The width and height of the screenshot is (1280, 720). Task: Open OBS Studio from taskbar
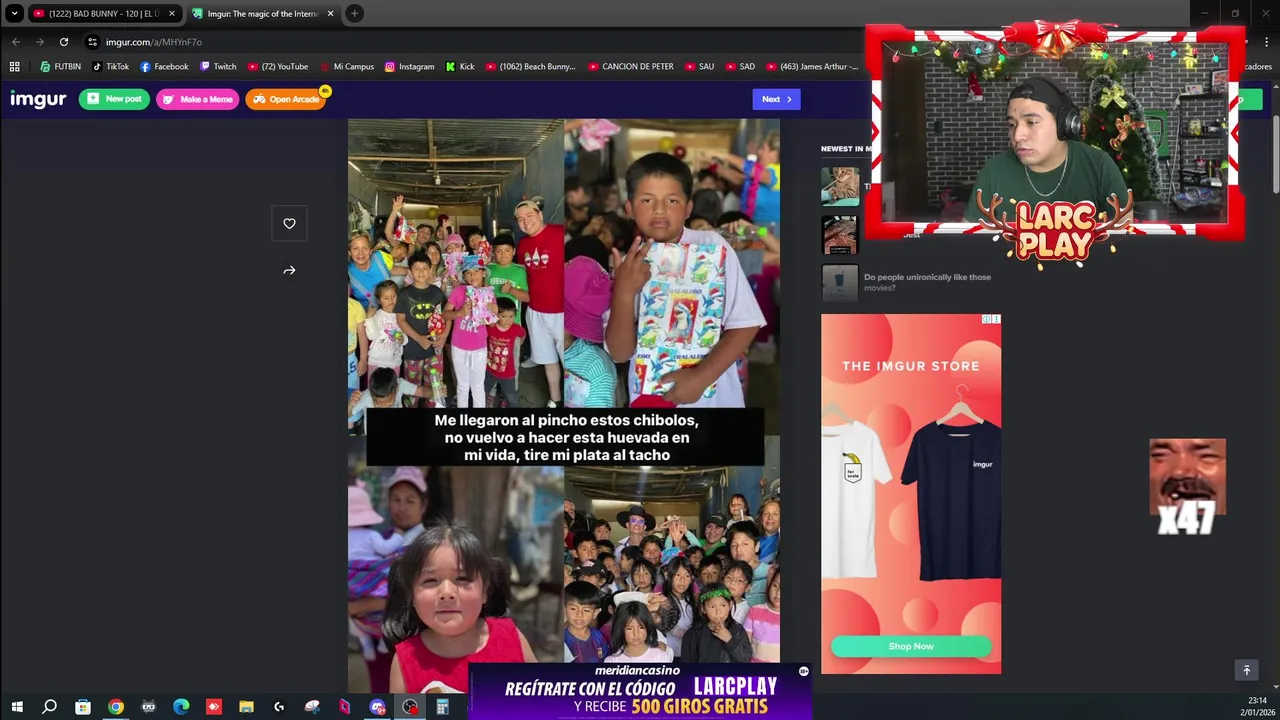pos(410,707)
